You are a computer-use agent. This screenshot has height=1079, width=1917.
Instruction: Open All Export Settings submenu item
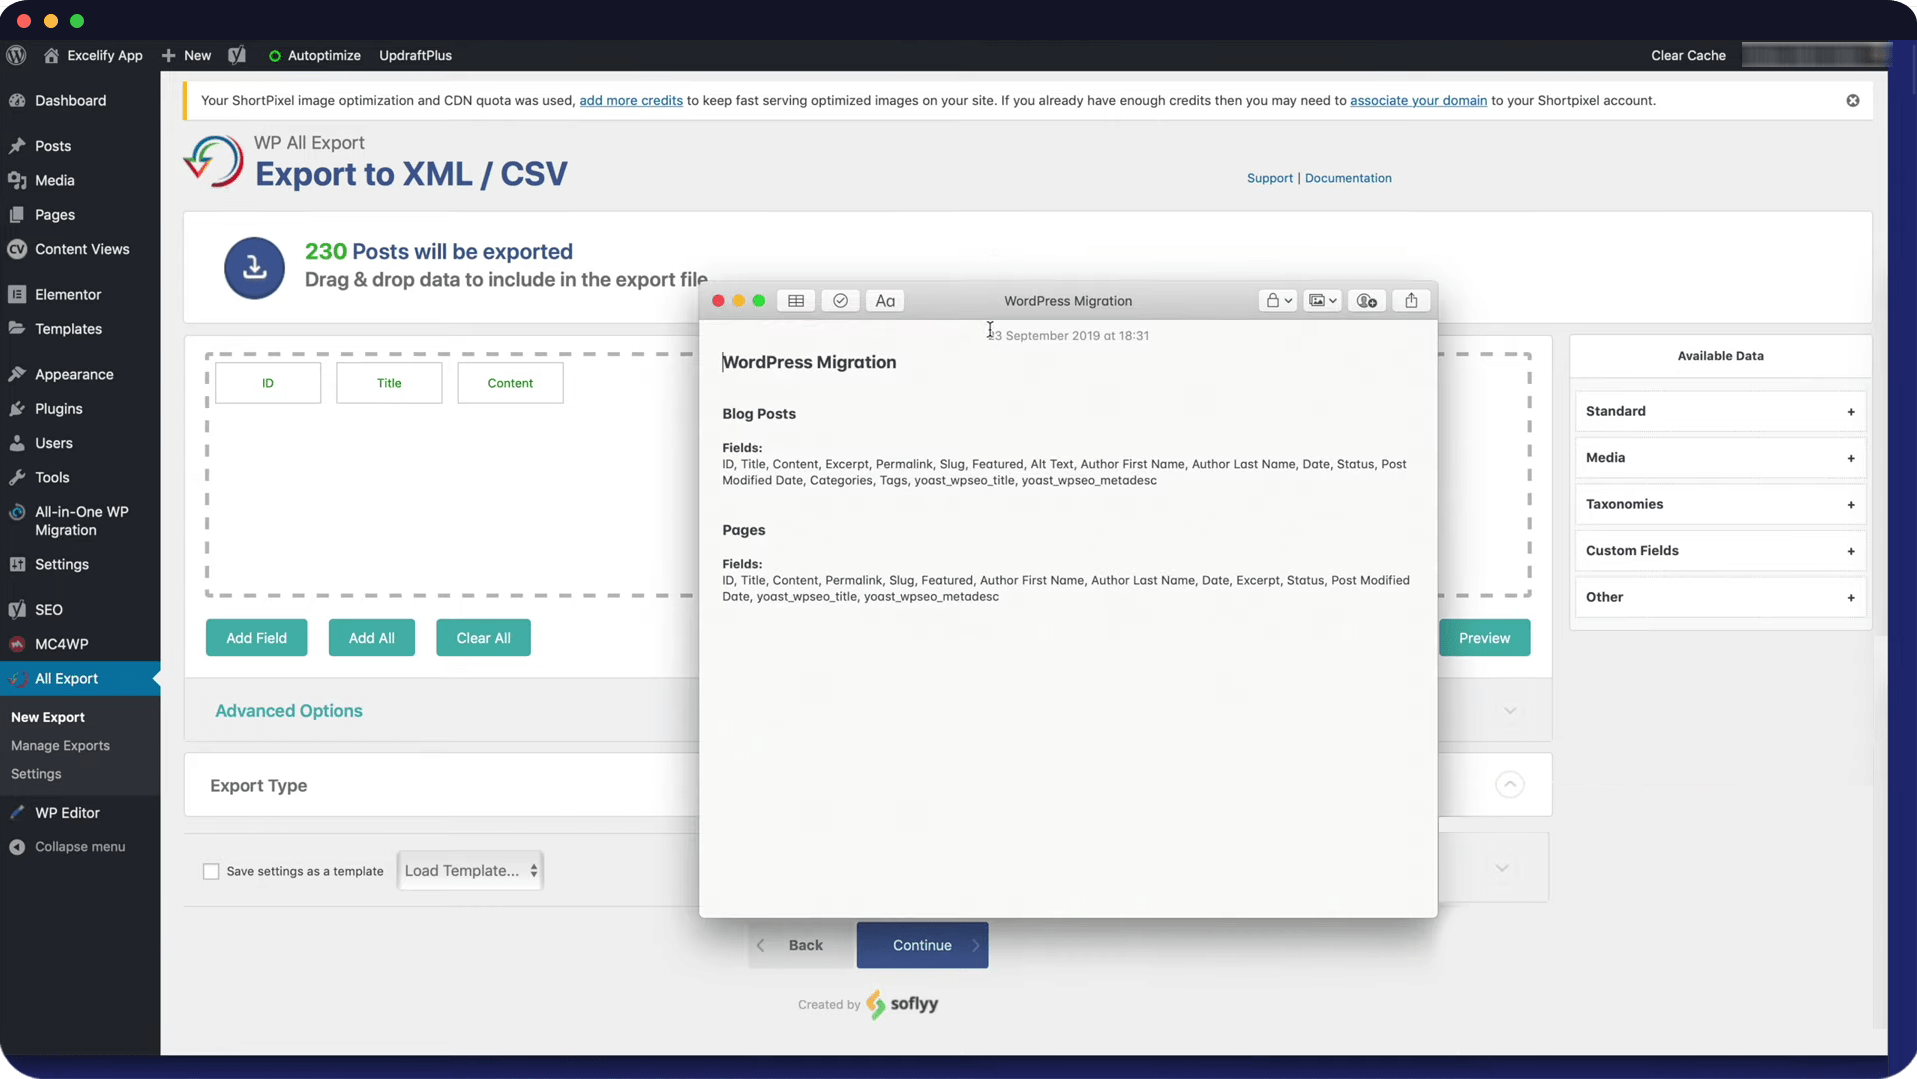tap(36, 774)
